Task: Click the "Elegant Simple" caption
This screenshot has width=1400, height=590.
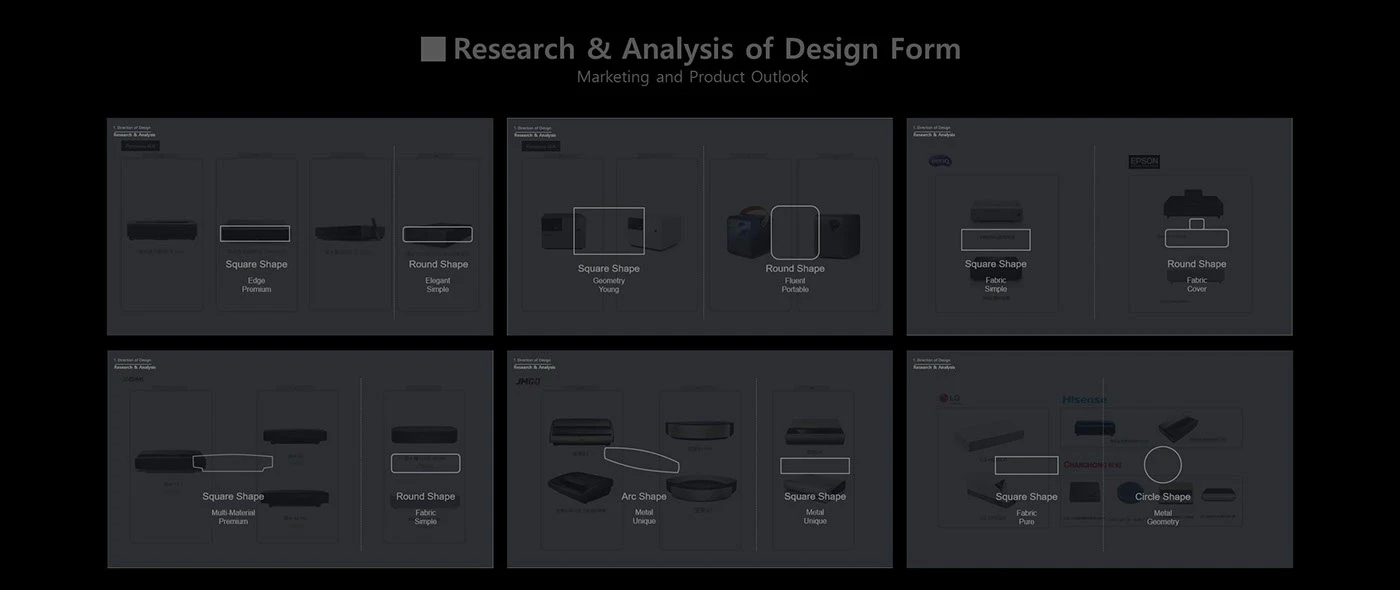Action: click(438, 285)
